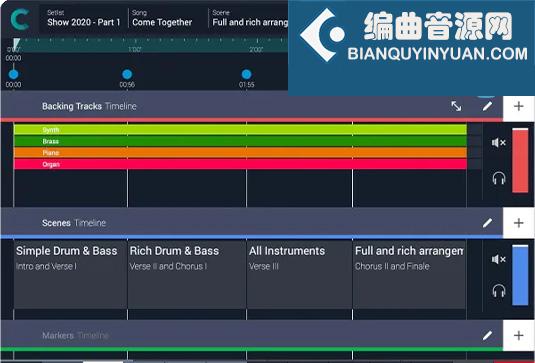Jump to the marker at 01:55
Viewport: 535px width, 363px height.
(x=246, y=74)
